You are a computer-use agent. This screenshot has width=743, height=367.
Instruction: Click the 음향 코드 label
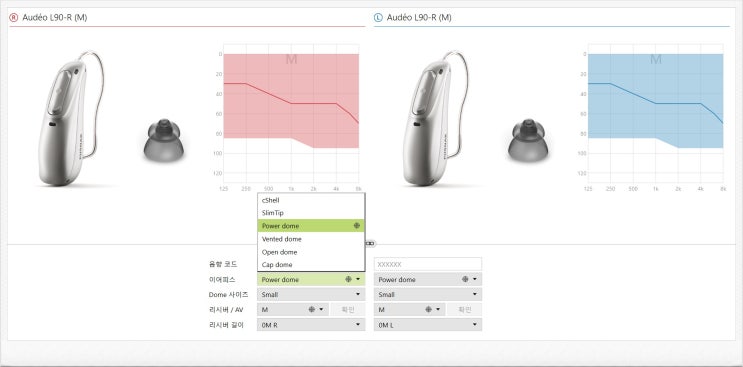(223, 264)
